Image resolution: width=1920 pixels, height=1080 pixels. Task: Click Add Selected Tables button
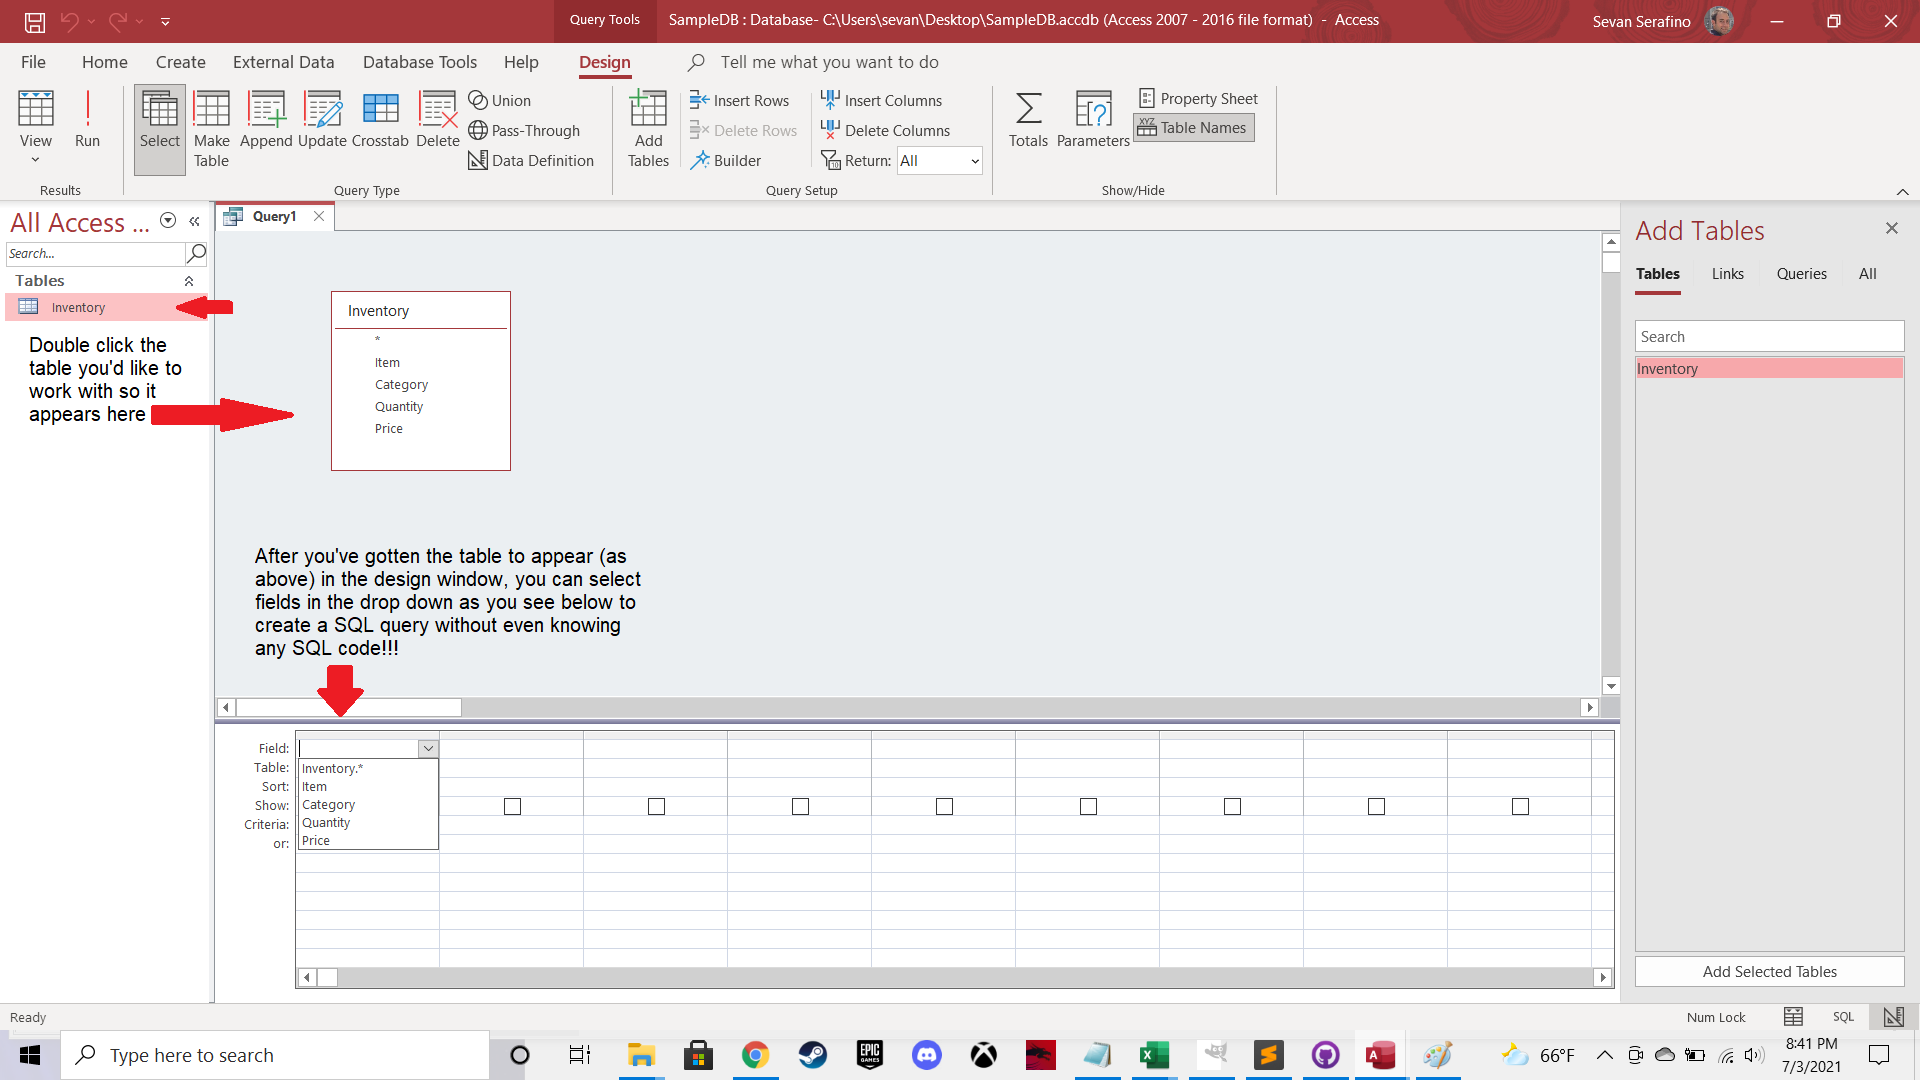[x=1769, y=972]
